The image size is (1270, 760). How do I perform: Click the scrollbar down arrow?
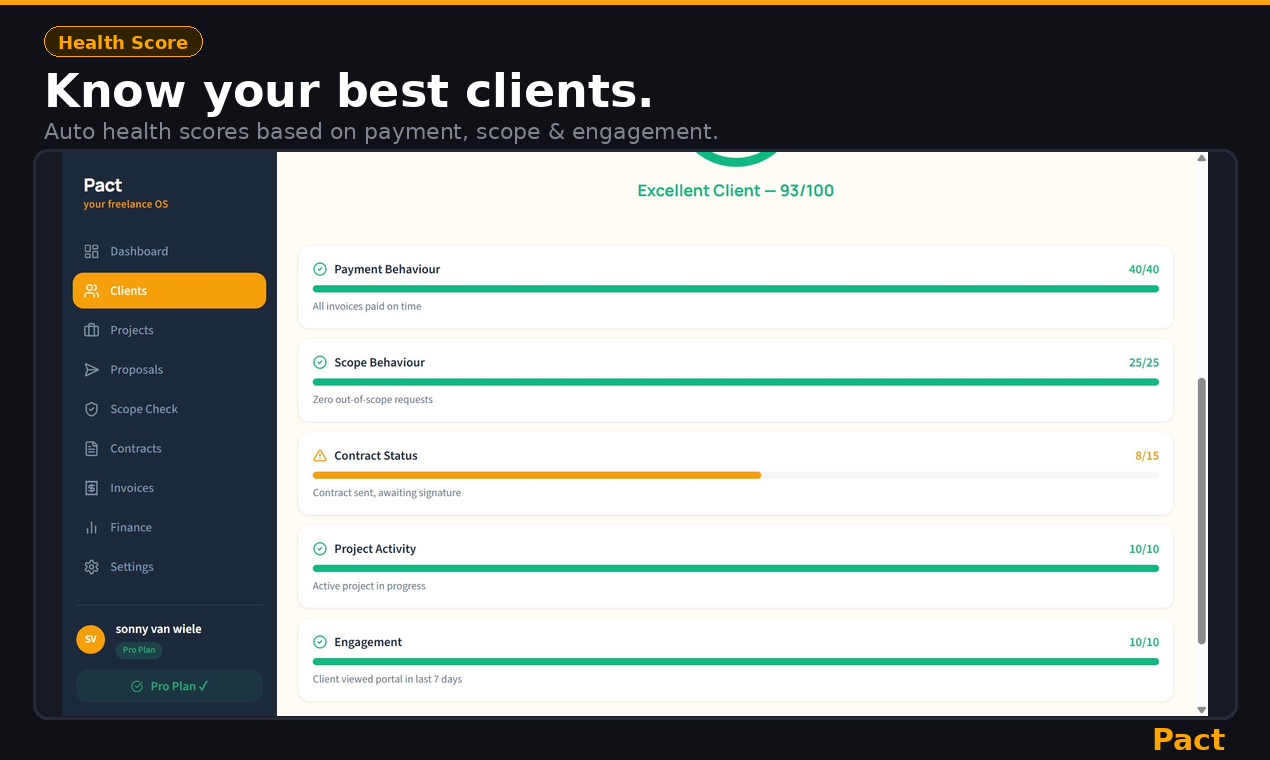tap(1202, 710)
